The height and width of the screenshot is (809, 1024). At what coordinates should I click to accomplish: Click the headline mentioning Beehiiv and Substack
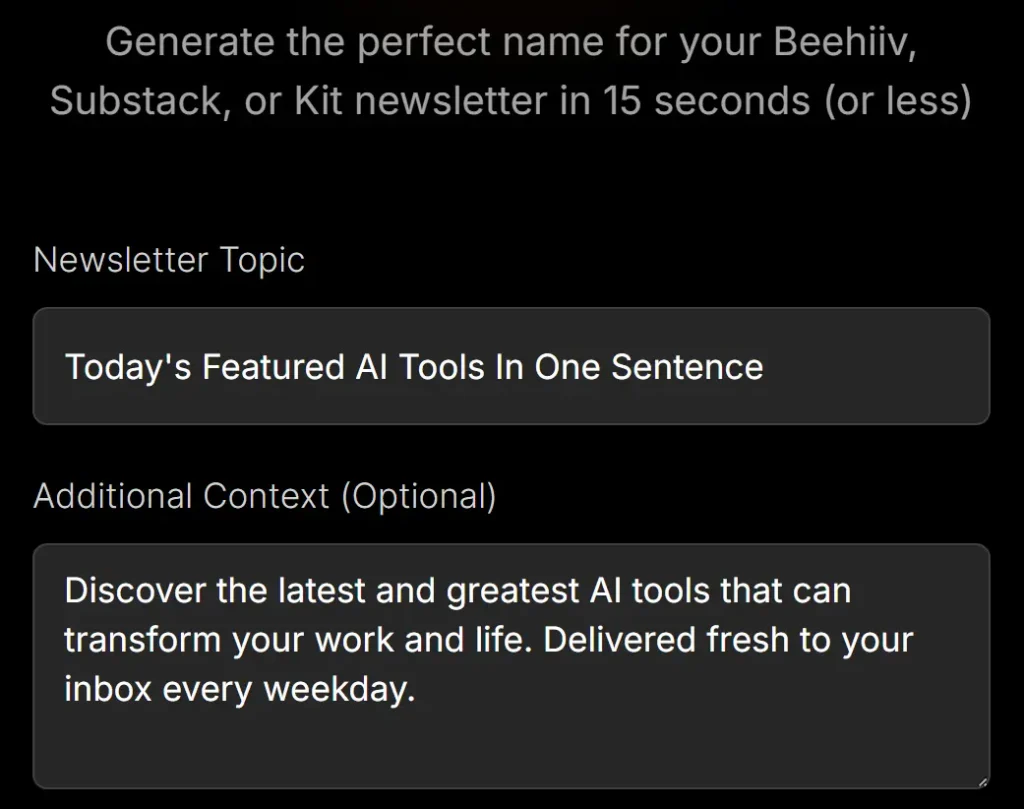point(512,70)
